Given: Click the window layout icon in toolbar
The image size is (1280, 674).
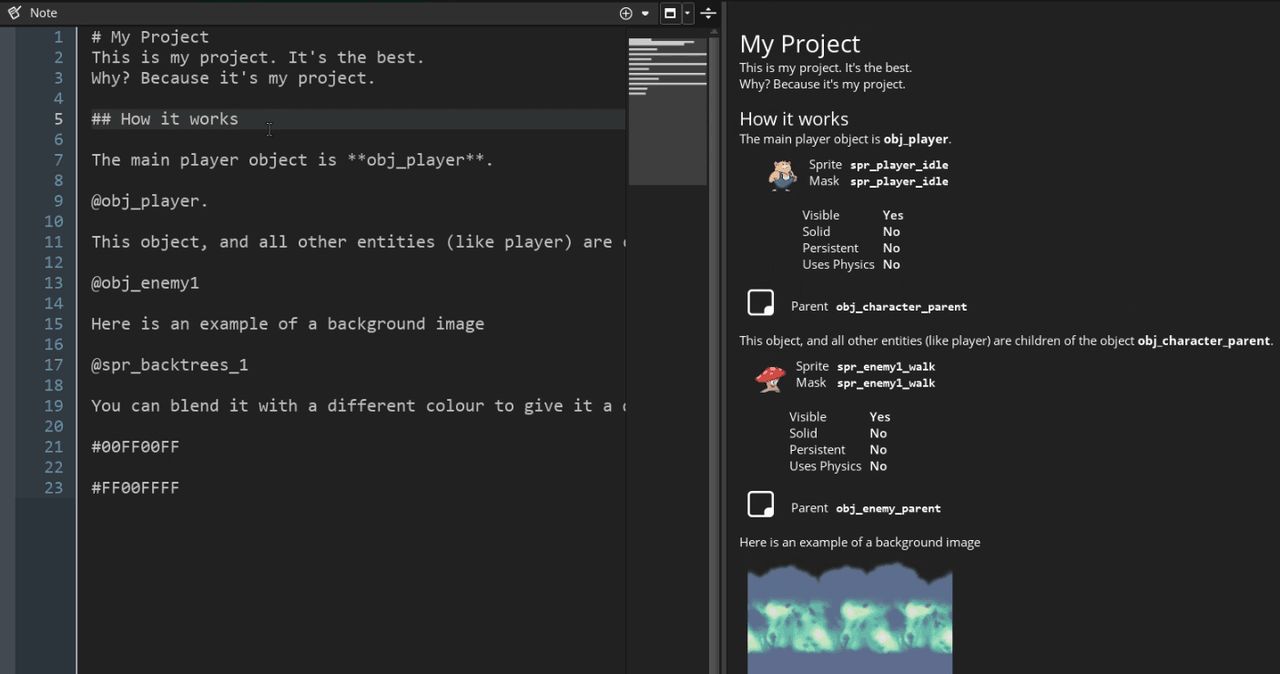Looking at the screenshot, I should [670, 13].
